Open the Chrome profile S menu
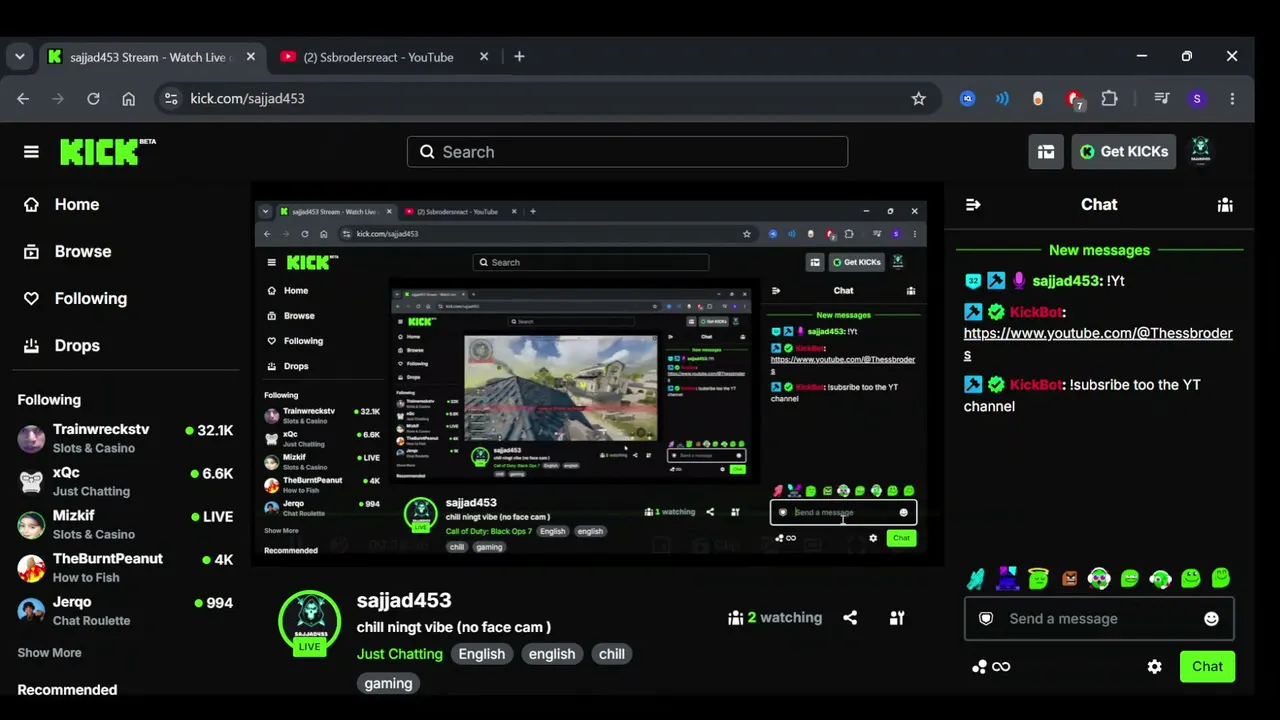 click(x=1197, y=98)
